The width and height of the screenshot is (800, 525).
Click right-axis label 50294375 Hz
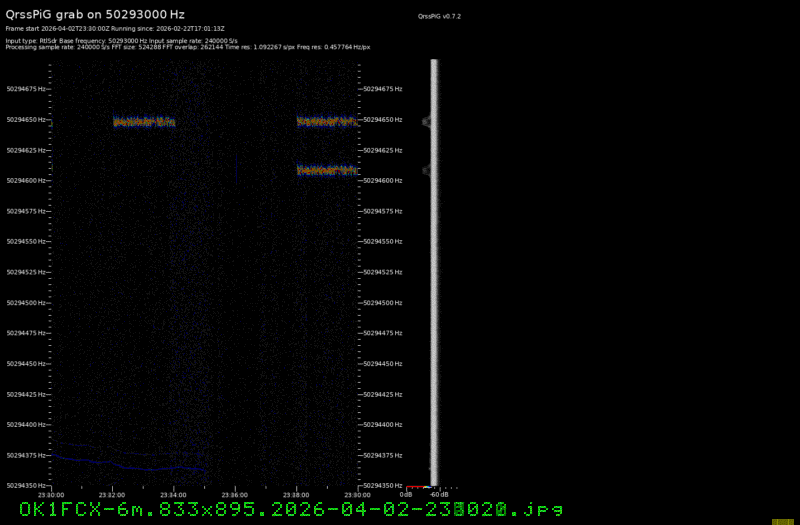pyautogui.click(x=383, y=455)
